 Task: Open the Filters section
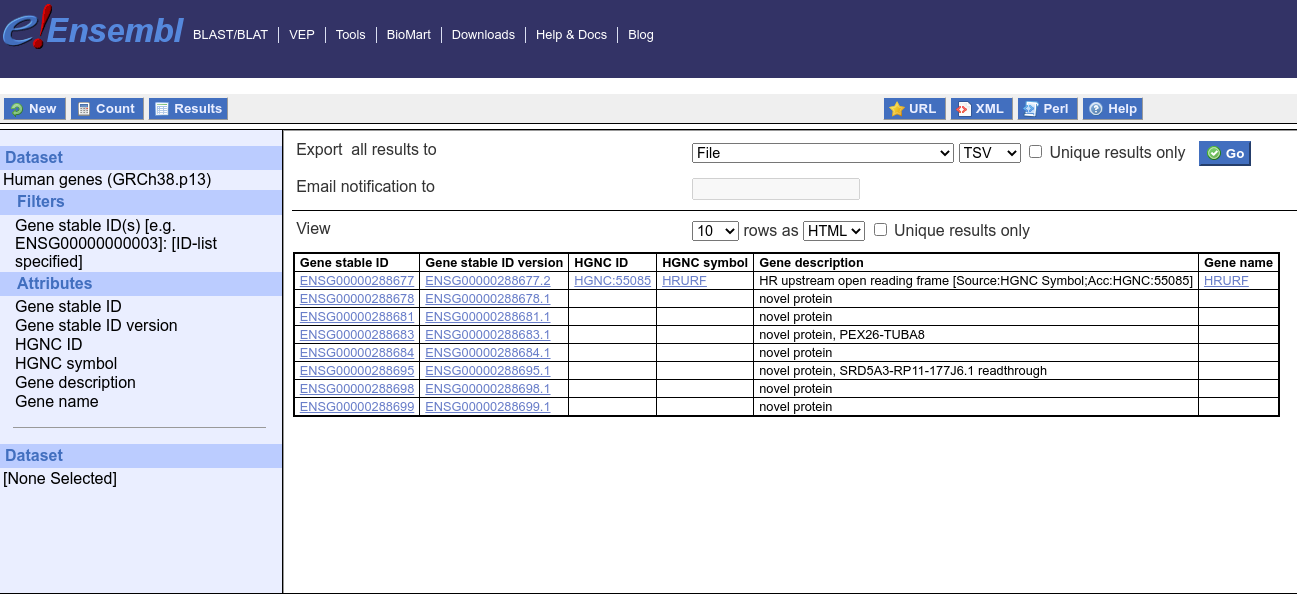click(40, 202)
